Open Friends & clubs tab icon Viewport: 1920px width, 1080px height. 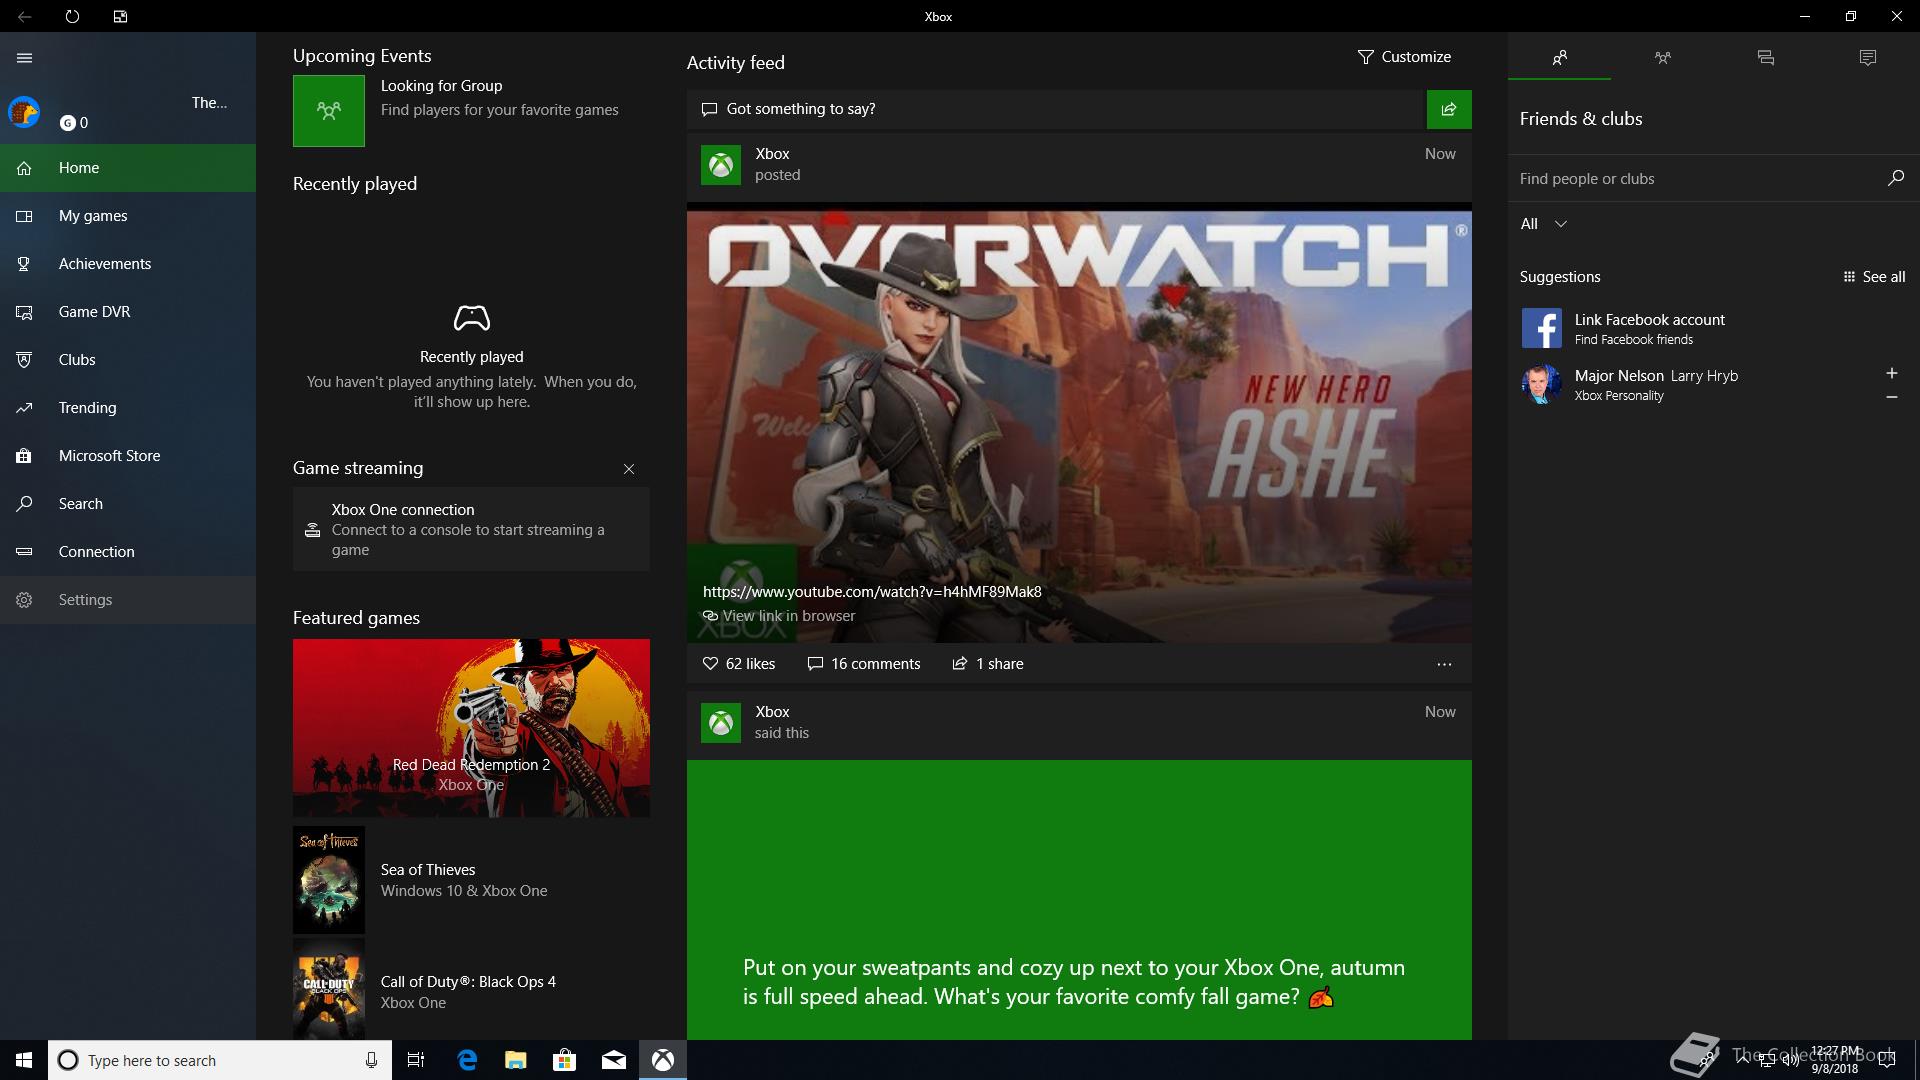[1559, 57]
